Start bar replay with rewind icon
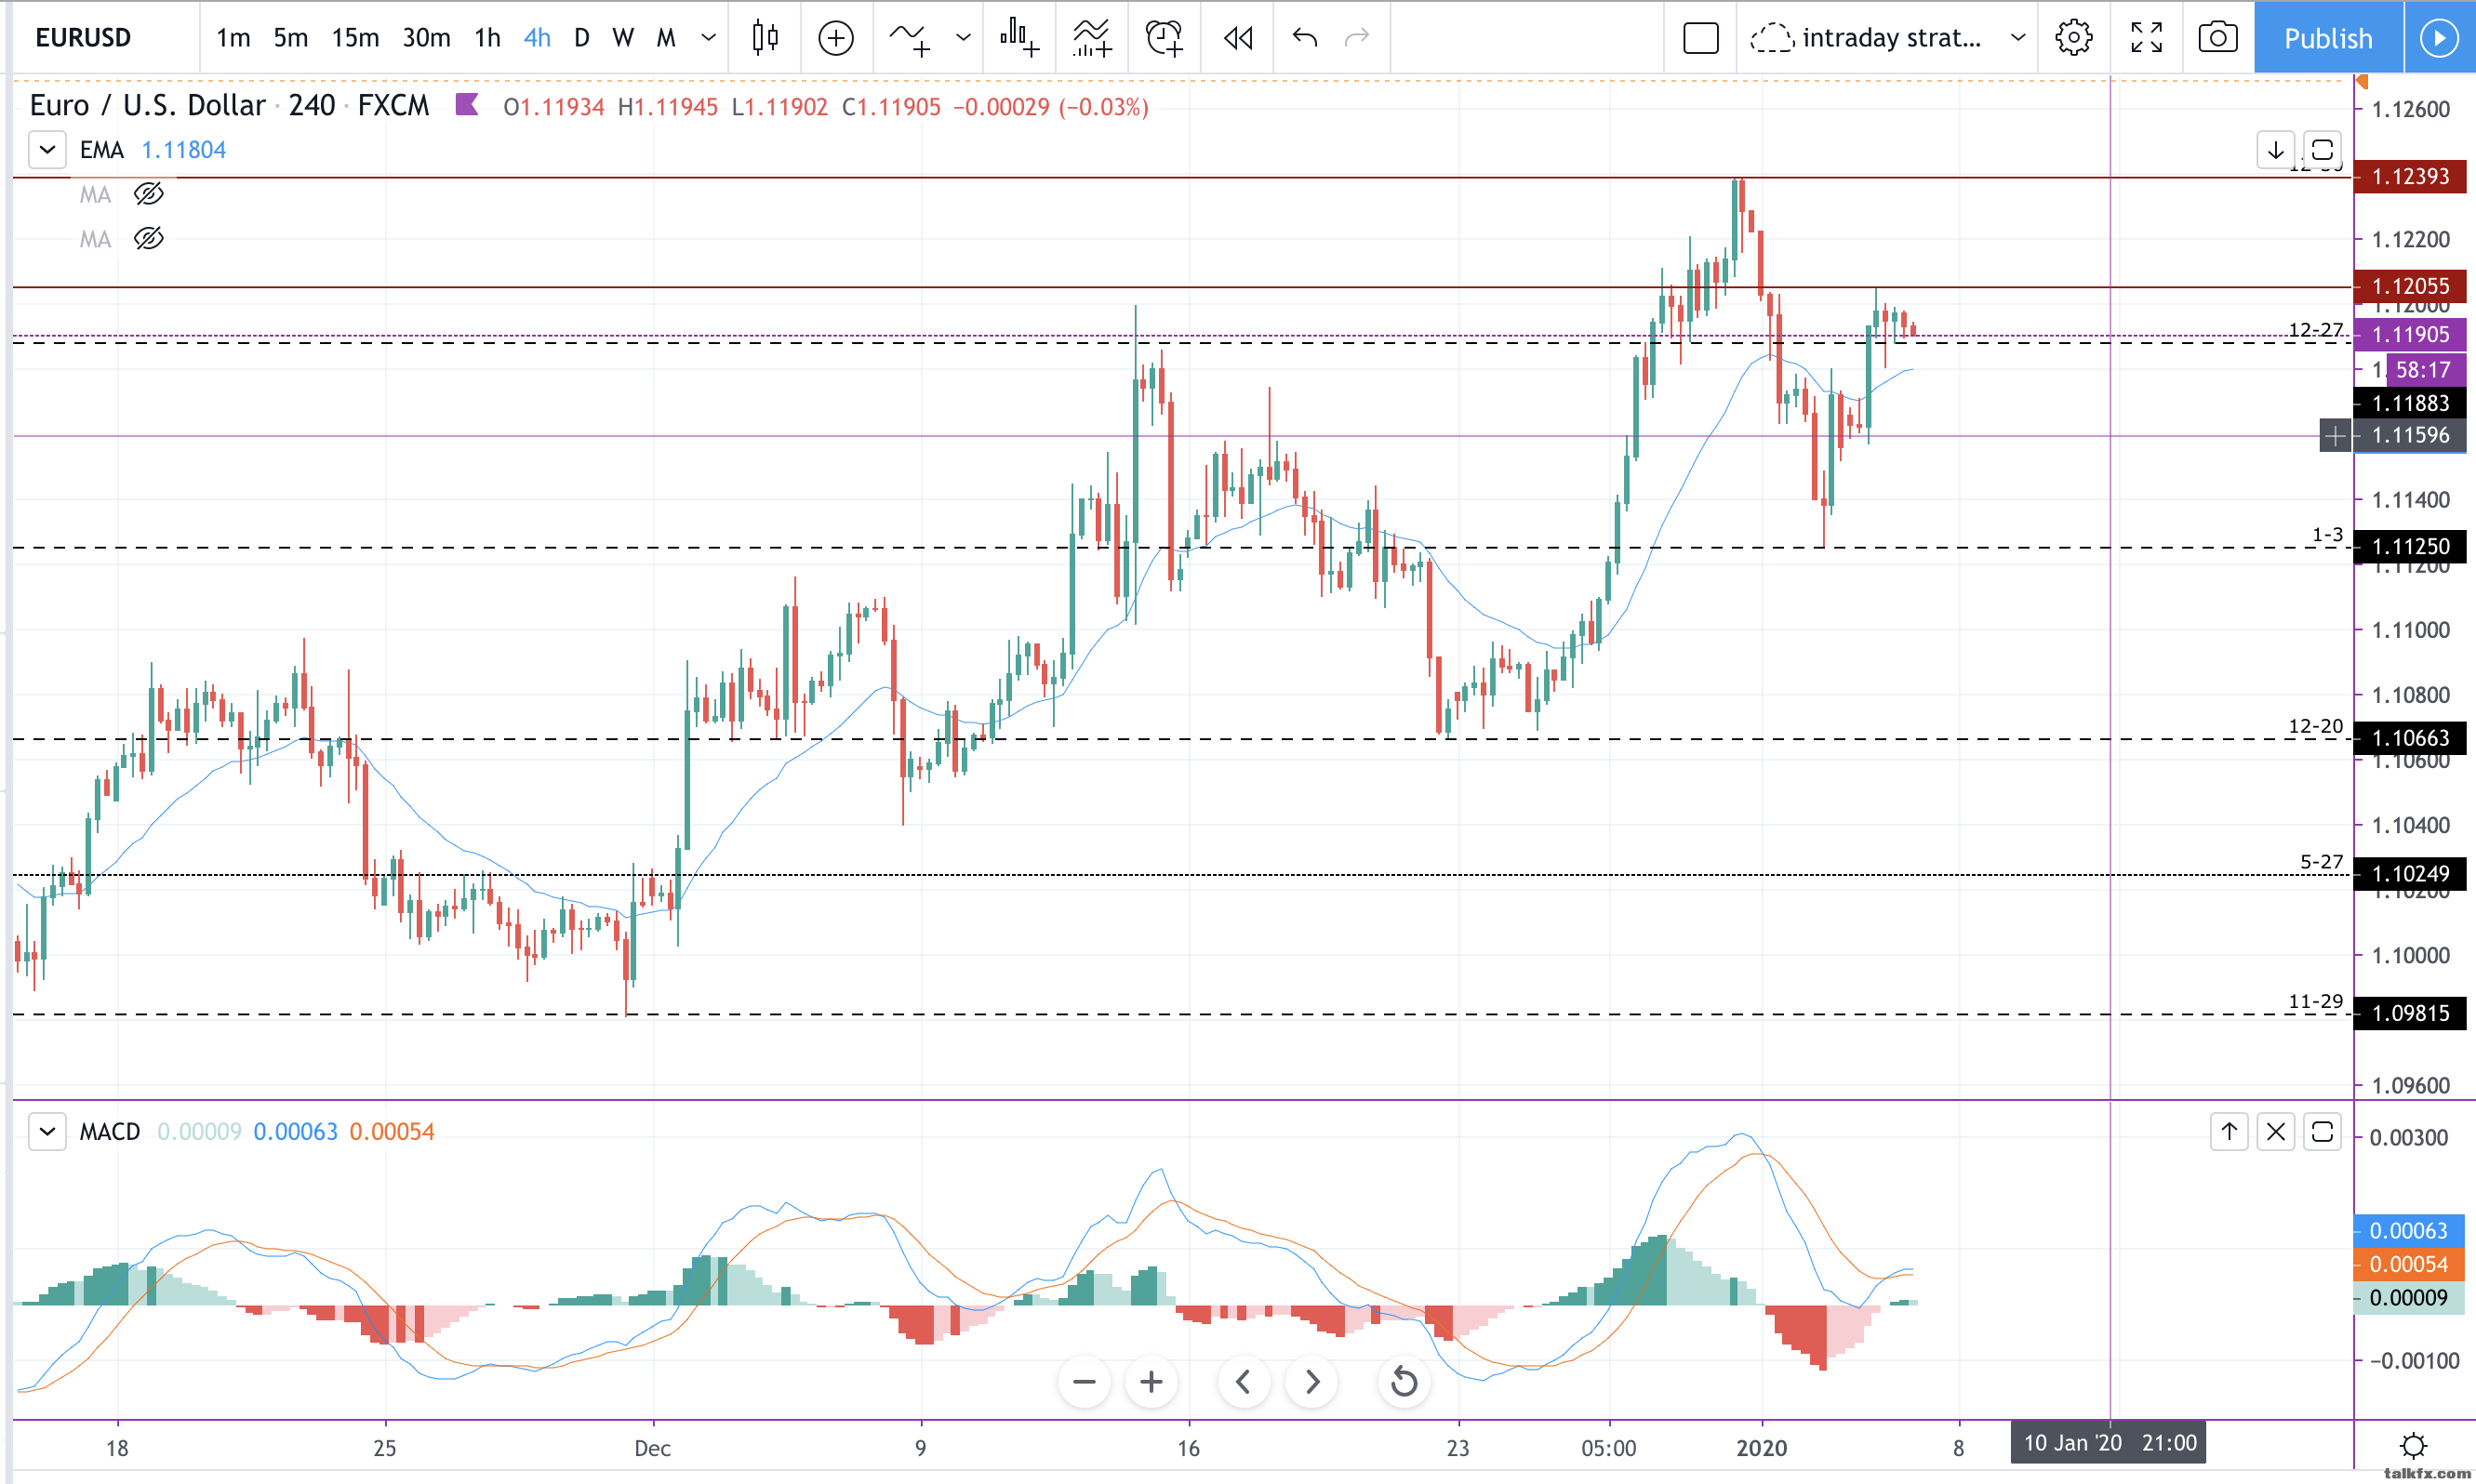 coord(1238,38)
